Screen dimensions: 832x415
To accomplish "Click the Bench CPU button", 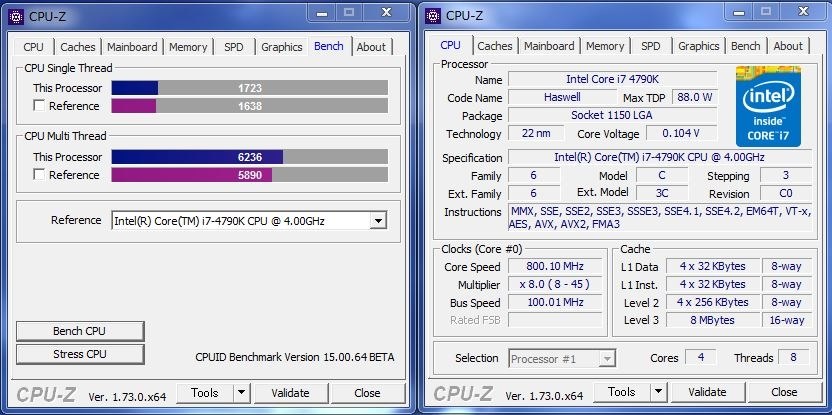I will tap(80, 331).
